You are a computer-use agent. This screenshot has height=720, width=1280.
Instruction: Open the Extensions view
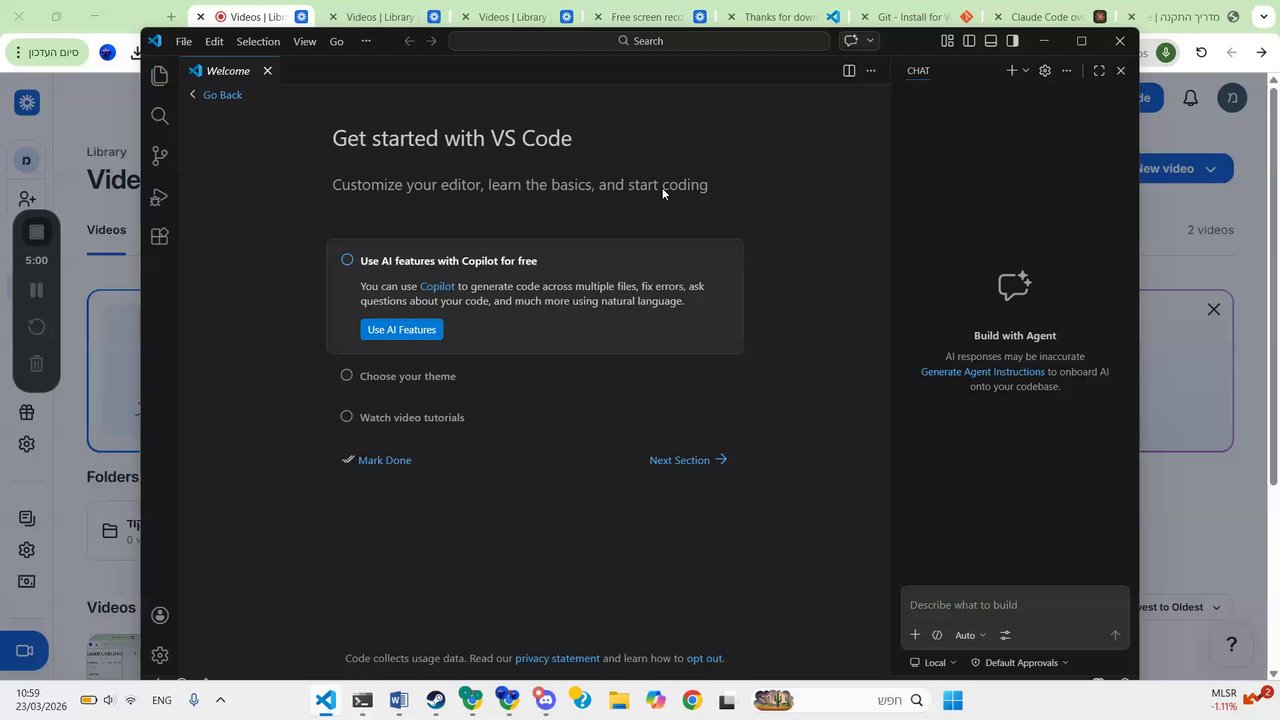coord(159,237)
